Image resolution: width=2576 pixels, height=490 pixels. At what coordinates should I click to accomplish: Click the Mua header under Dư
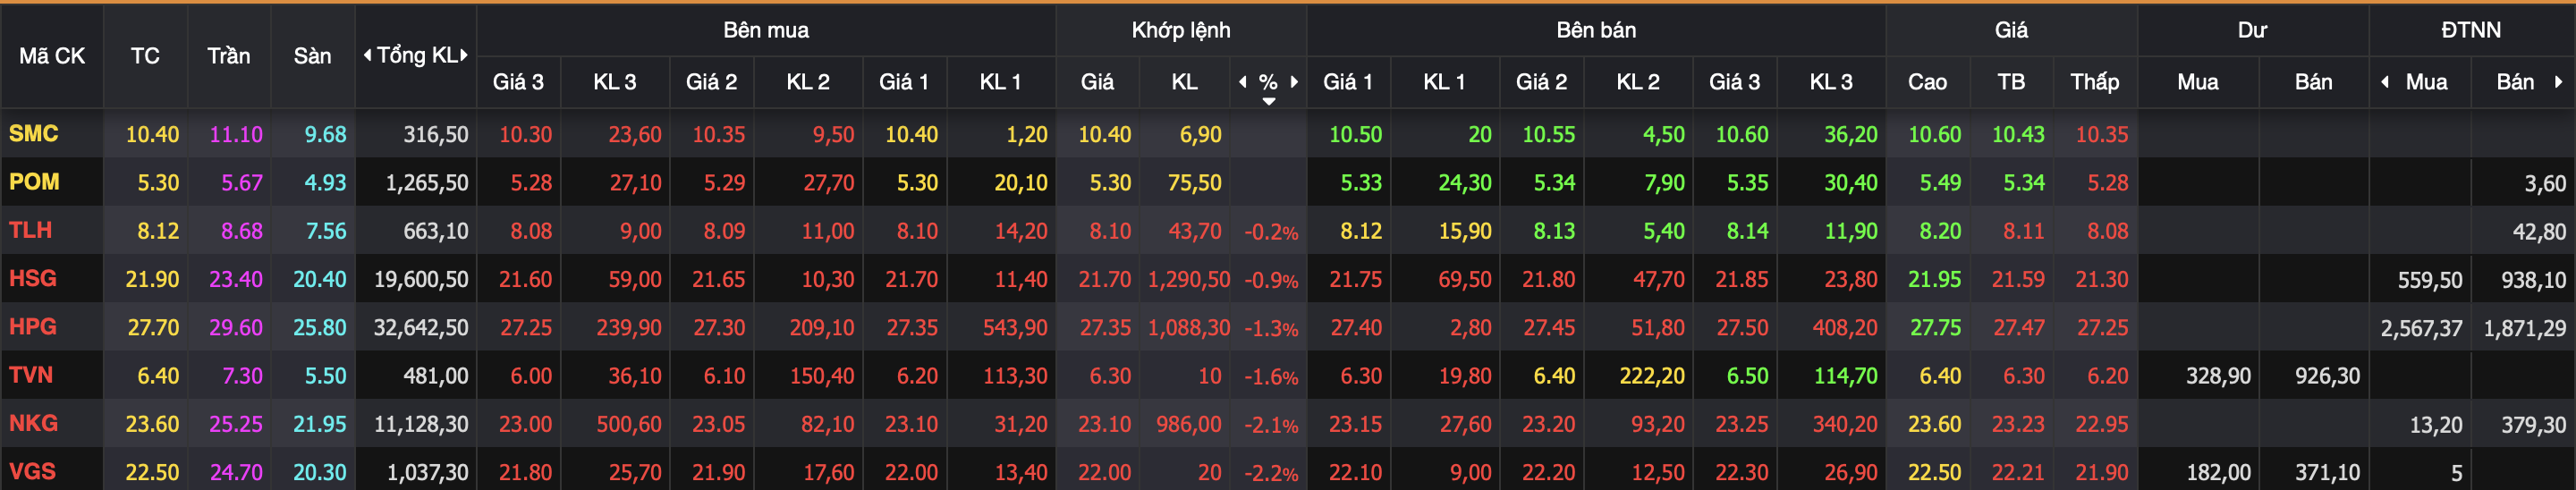pos(2198,82)
